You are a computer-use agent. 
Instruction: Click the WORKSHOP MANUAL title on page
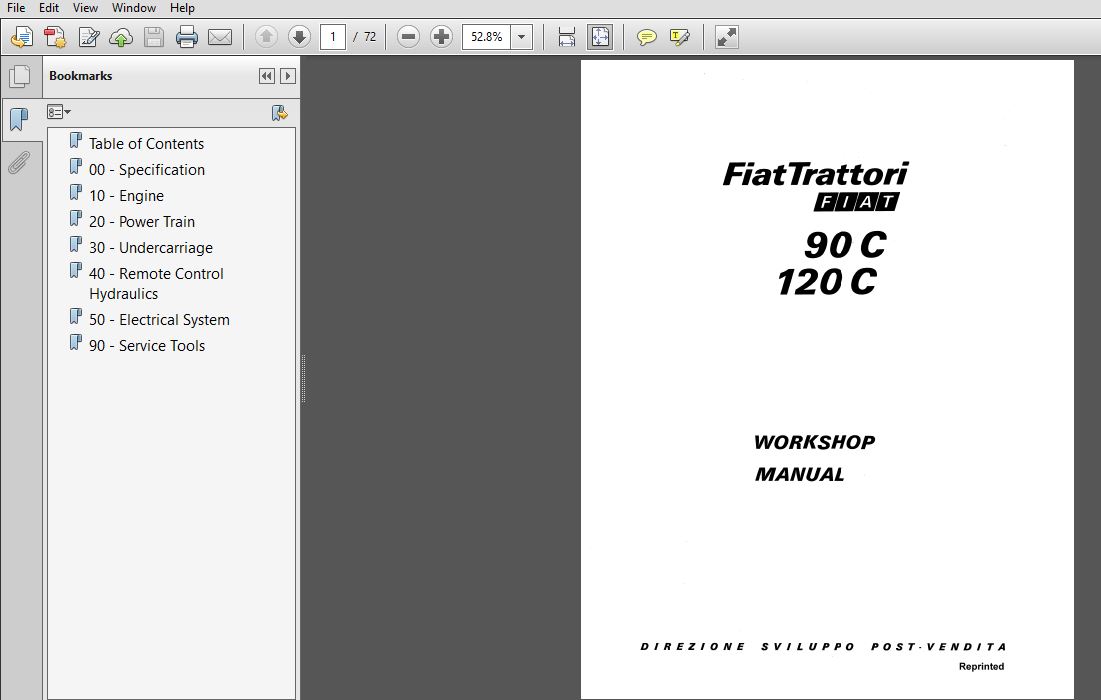click(x=814, y=458)
